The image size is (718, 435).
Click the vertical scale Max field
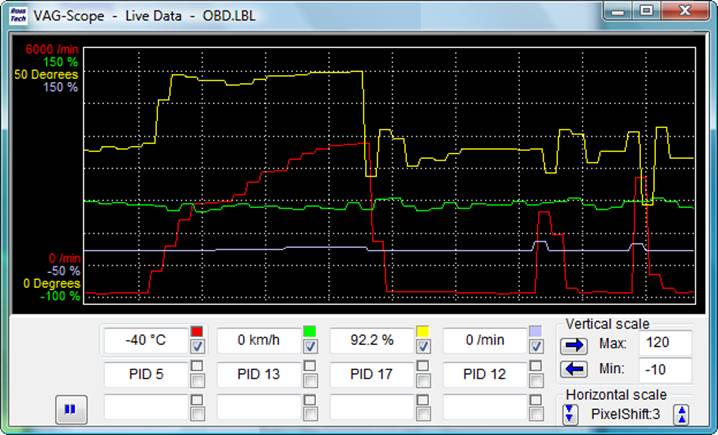tap(665, 344)
